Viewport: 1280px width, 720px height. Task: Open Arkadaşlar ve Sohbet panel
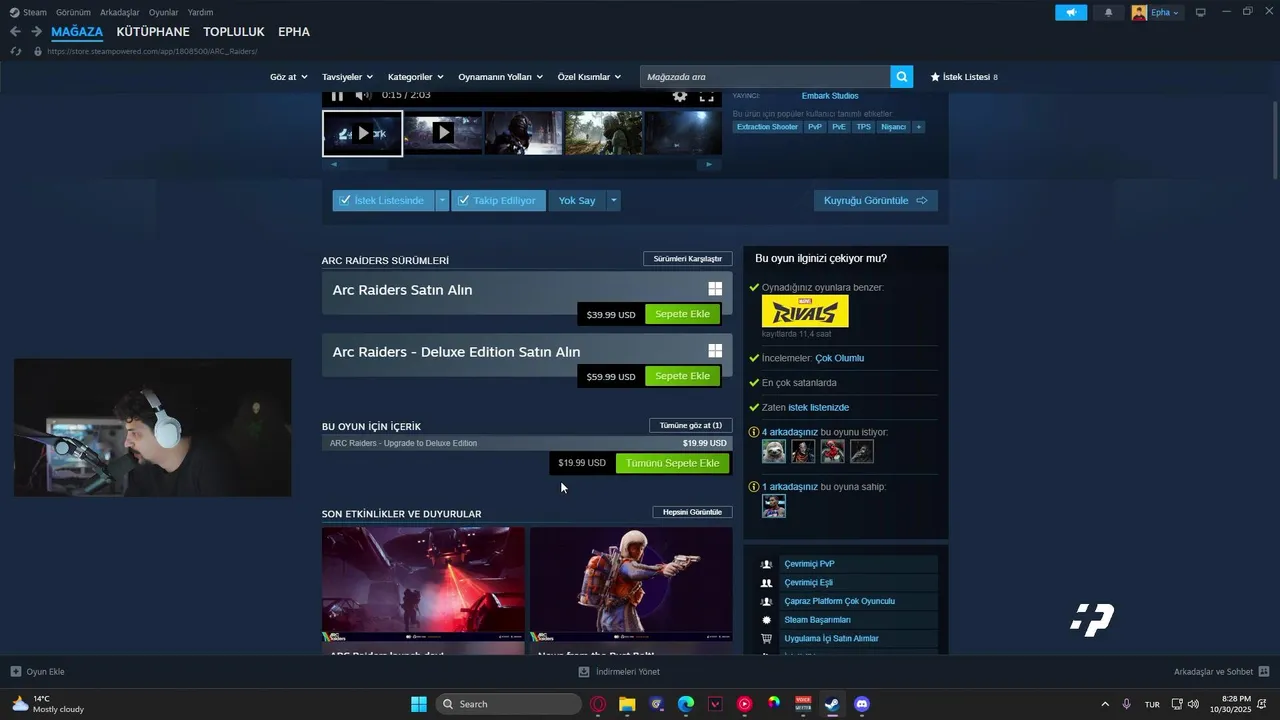[x=1221, y=672]
